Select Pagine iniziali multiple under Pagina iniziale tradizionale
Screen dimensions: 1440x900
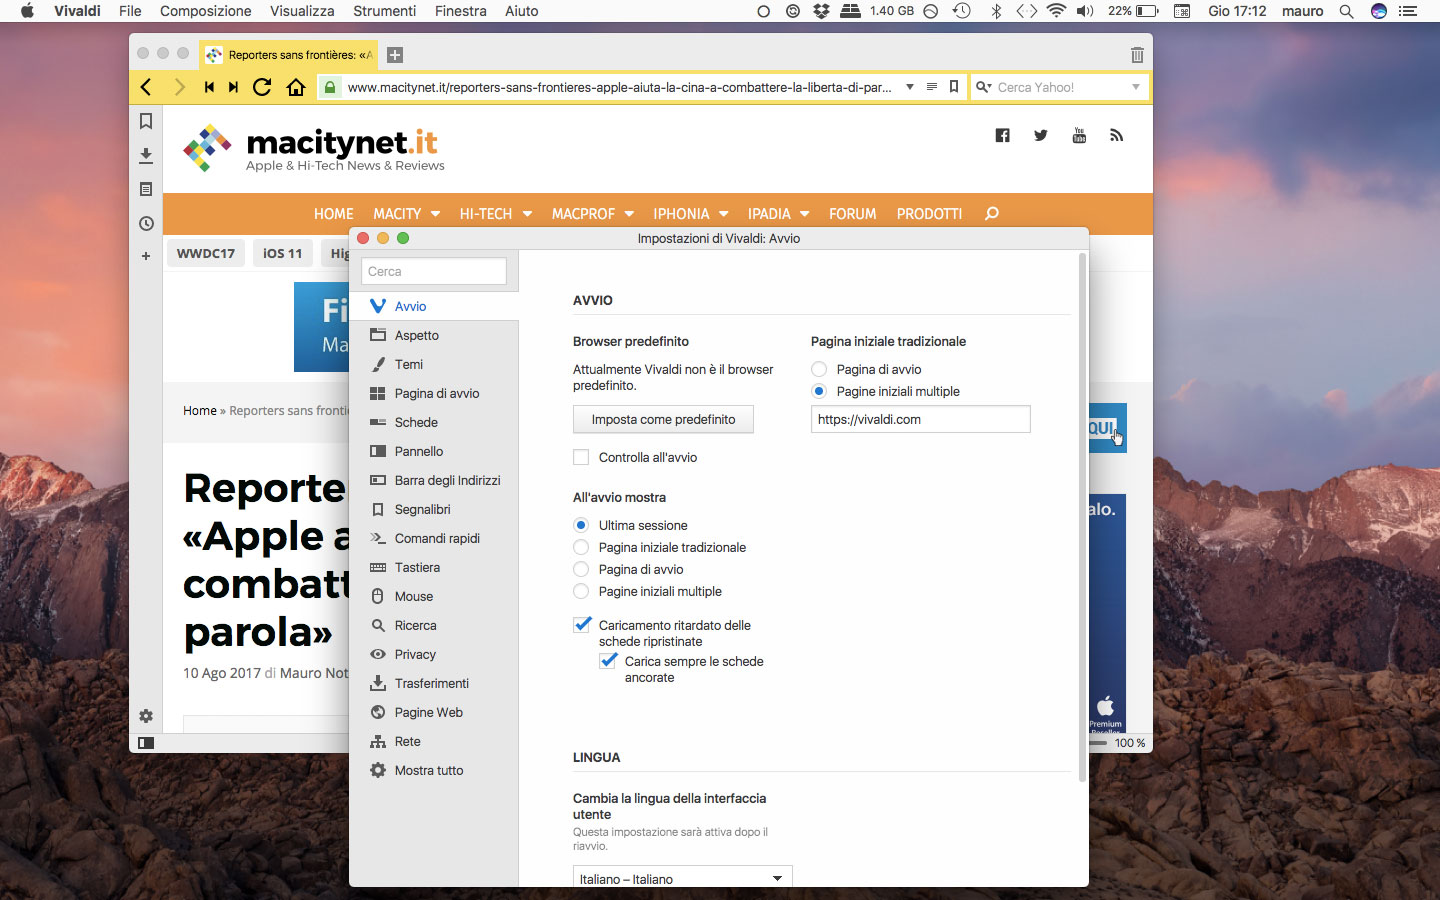tap(819, 391)
